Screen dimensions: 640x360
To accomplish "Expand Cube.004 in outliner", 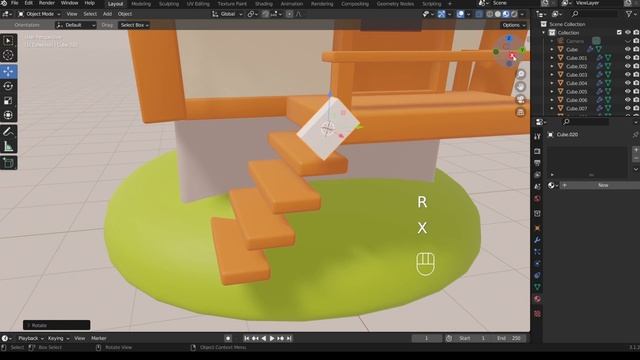I will pos(552,83).
